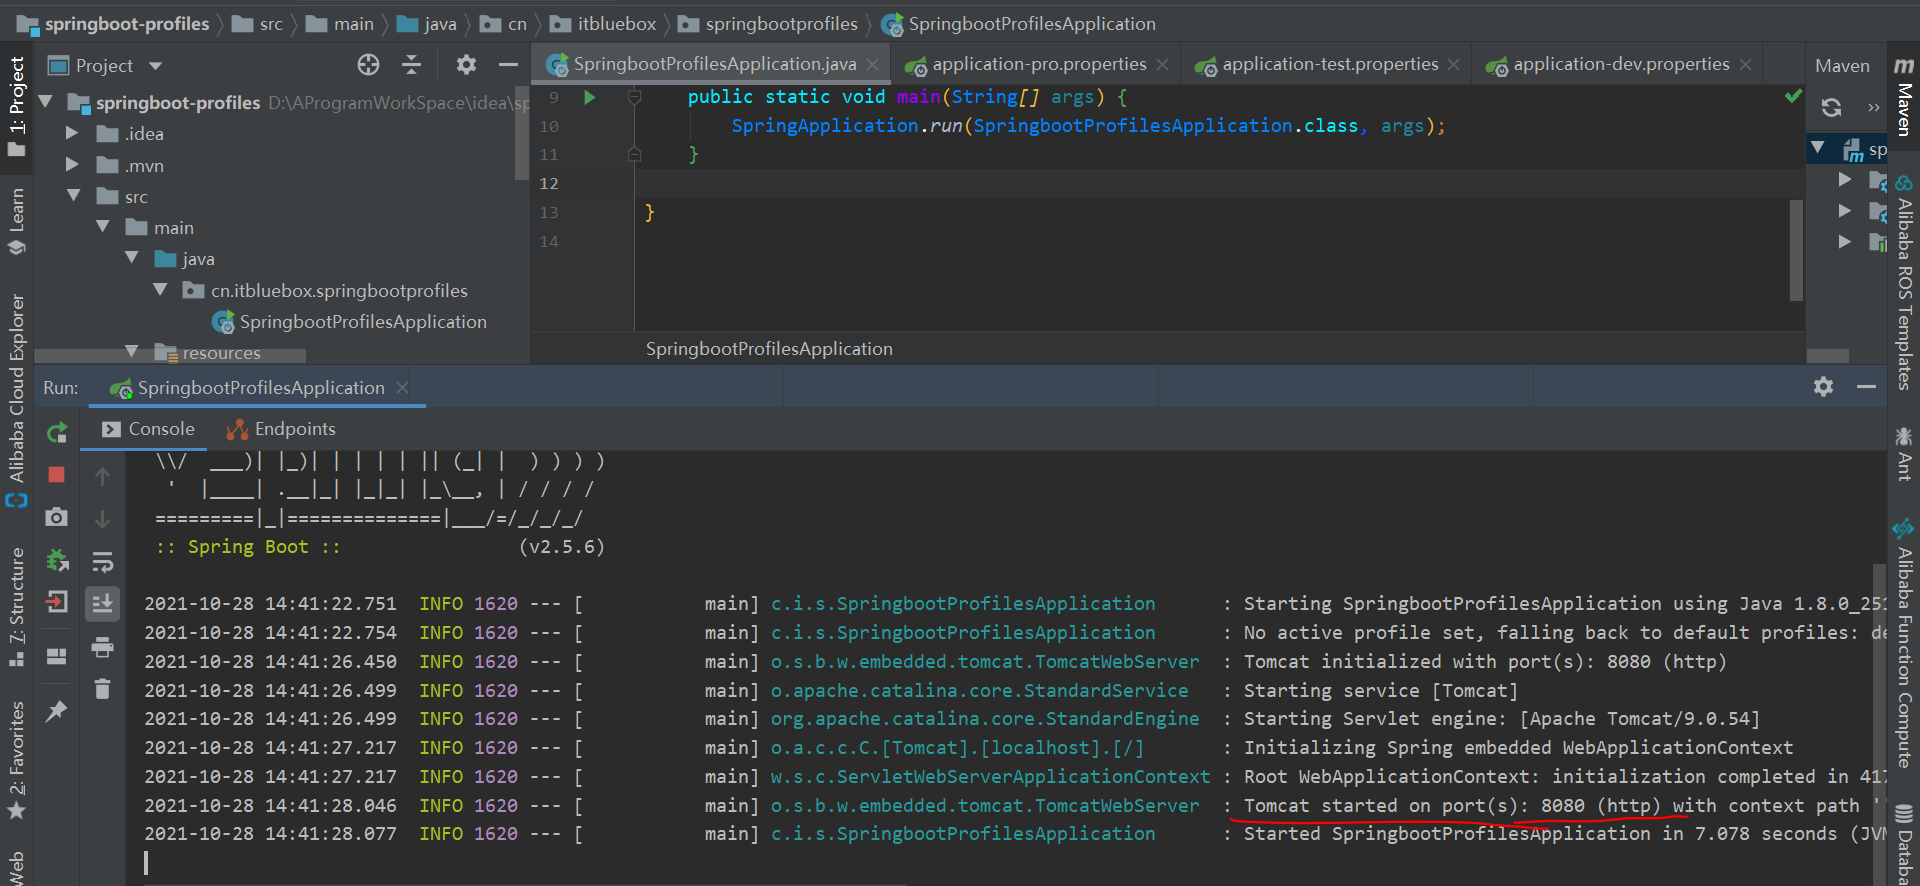Open Project panel settings gear

[x=466, y=65]
